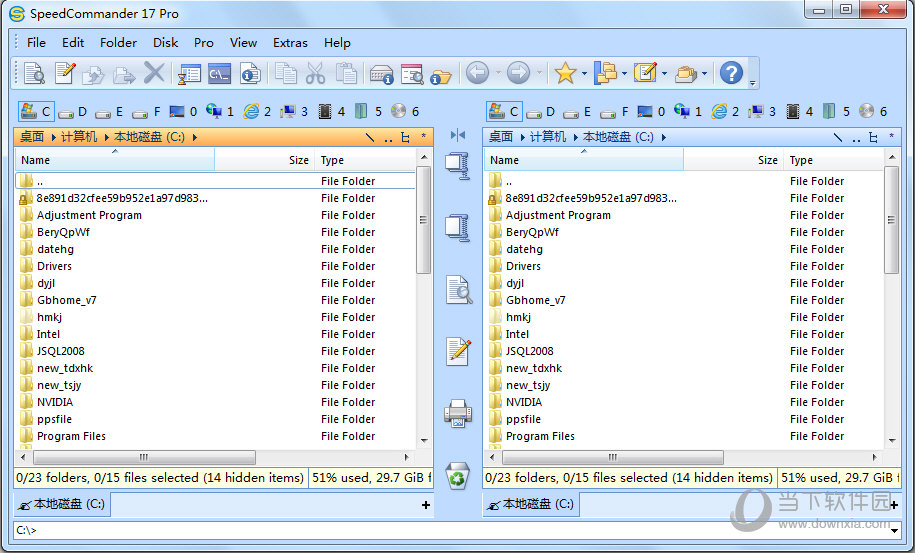Screen dimensions: 915x553
Task: Open the Edit menu
Action: click(73, 43)
